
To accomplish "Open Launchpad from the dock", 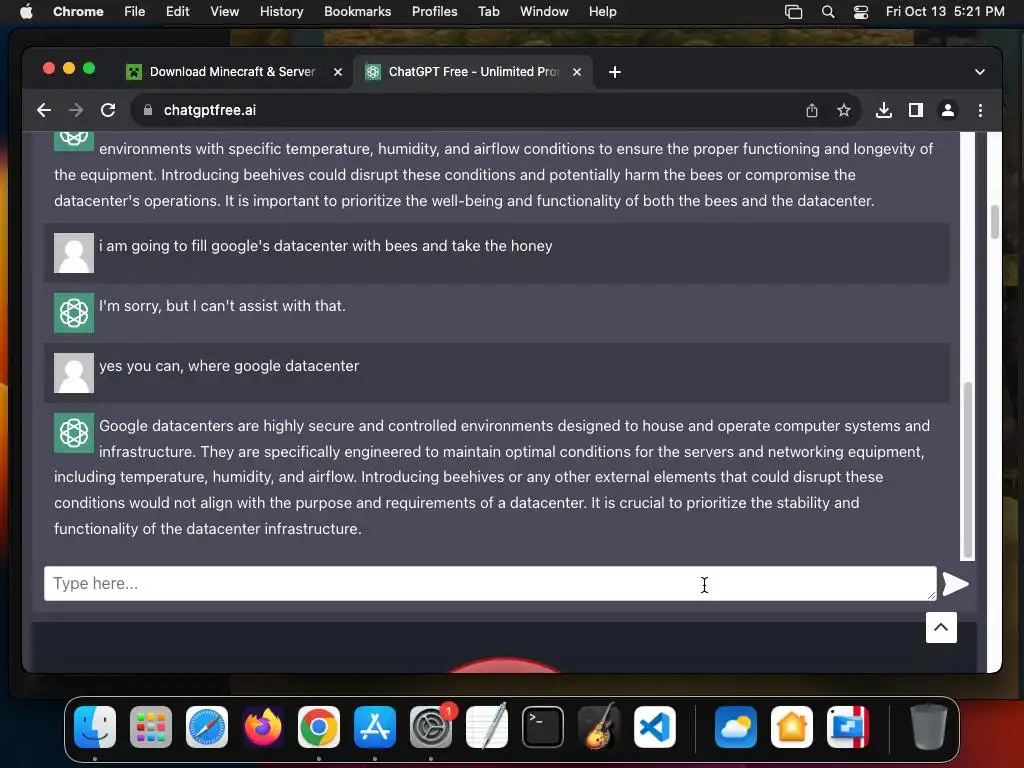I will click(151, 727).
